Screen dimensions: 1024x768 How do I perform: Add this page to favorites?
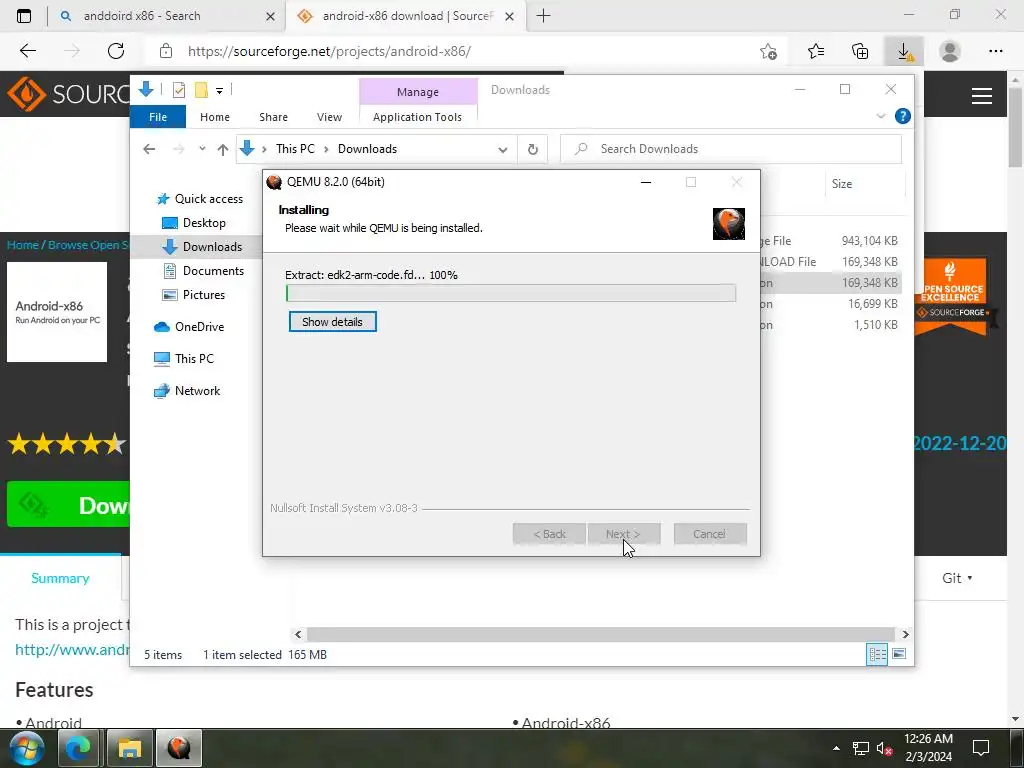tap(769, 51)
